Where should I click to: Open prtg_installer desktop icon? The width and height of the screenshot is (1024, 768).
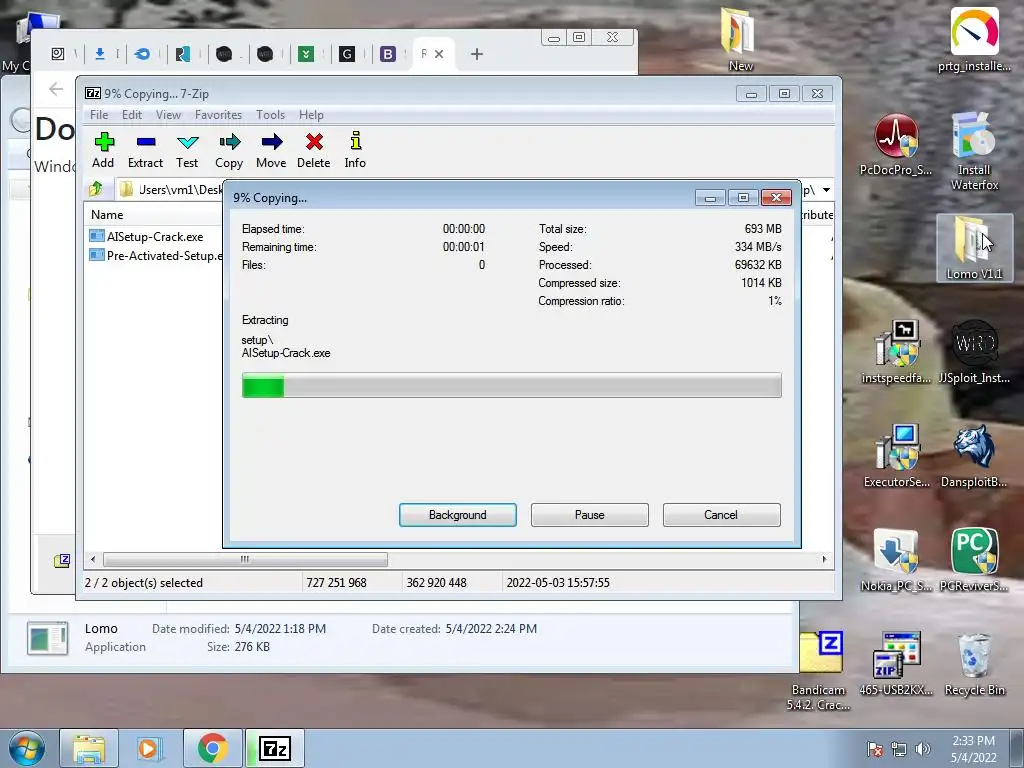pyautogui.click(x=974, y=39)
